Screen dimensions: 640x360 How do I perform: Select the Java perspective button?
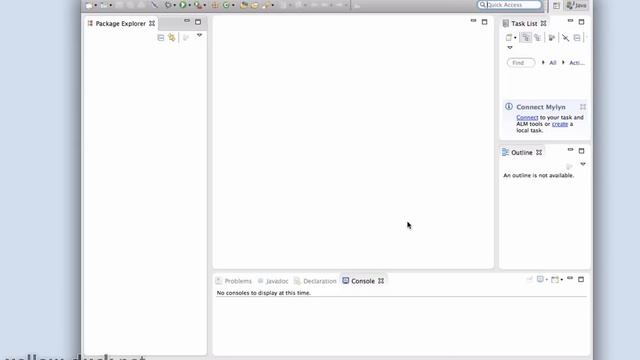click(x=576, y=5)
